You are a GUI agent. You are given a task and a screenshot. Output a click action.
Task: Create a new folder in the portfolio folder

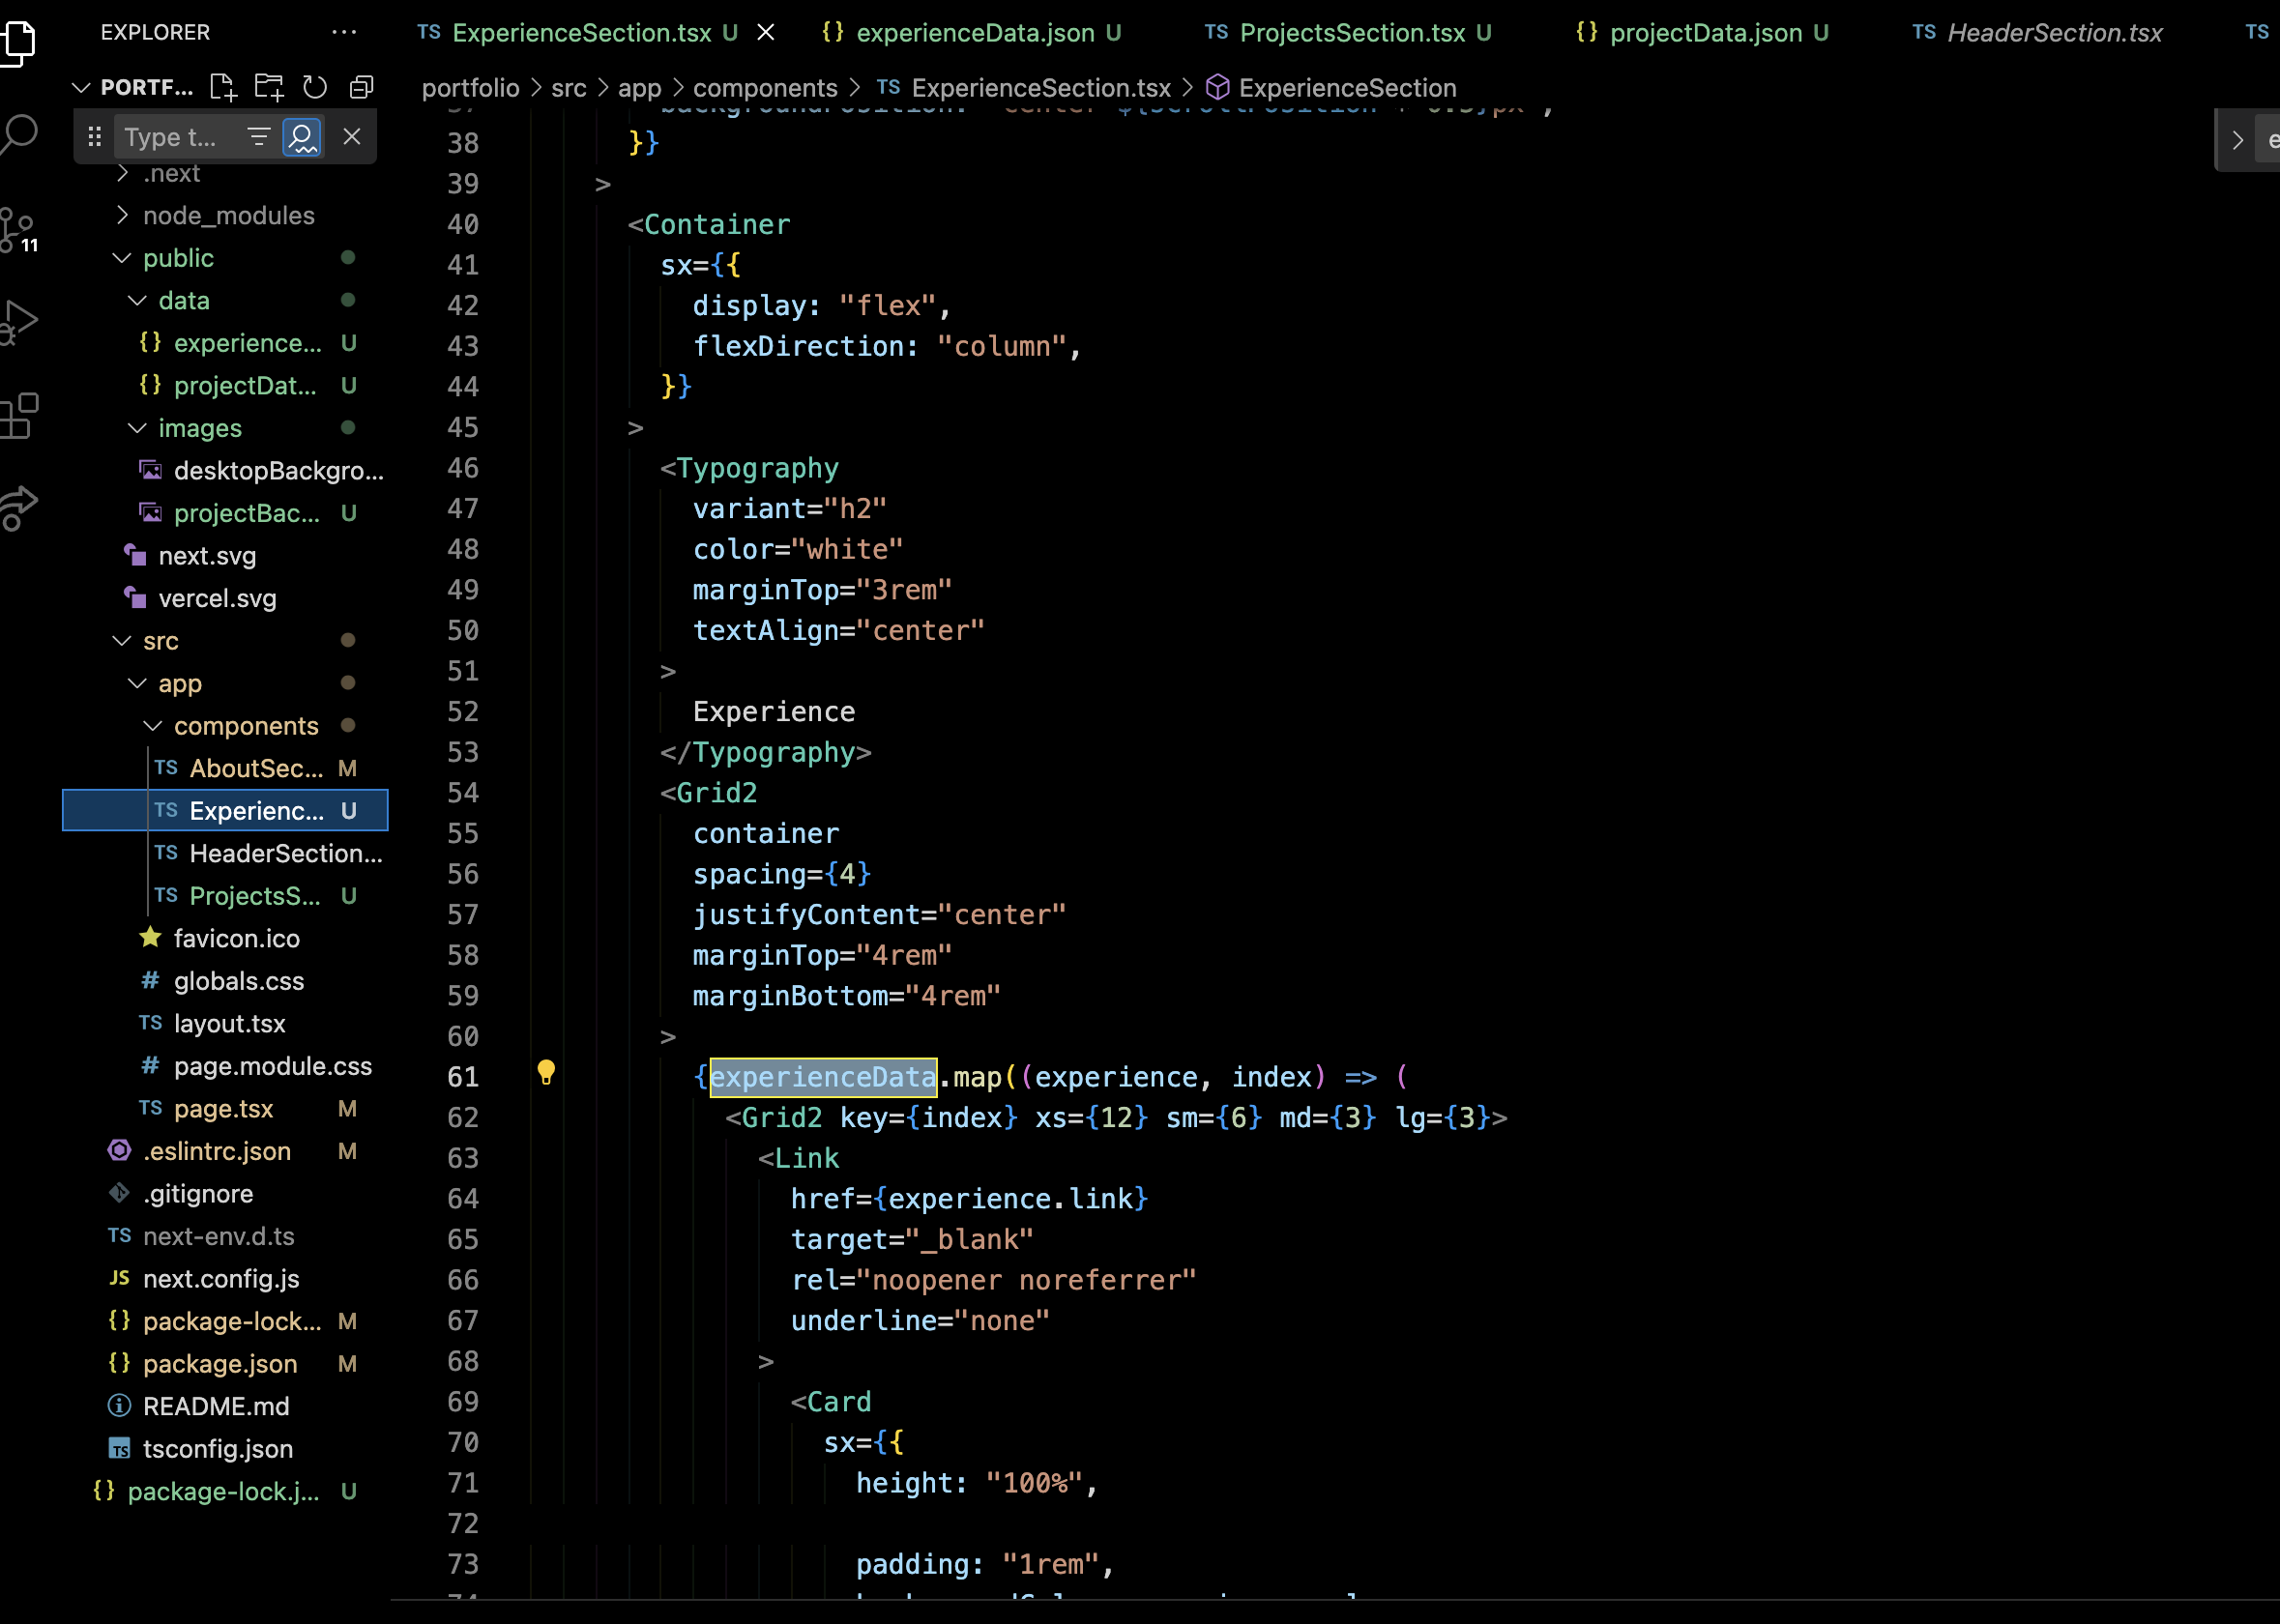coord(269,87)
